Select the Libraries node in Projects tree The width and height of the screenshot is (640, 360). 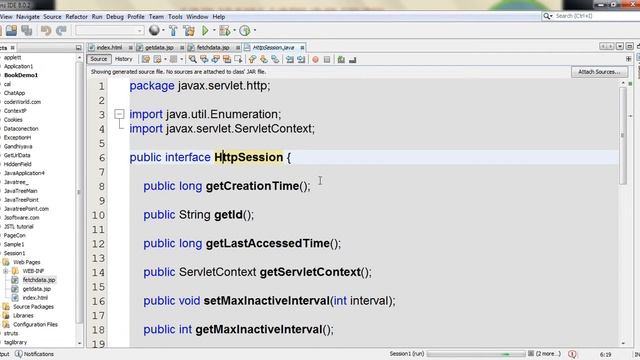point(23,316)
